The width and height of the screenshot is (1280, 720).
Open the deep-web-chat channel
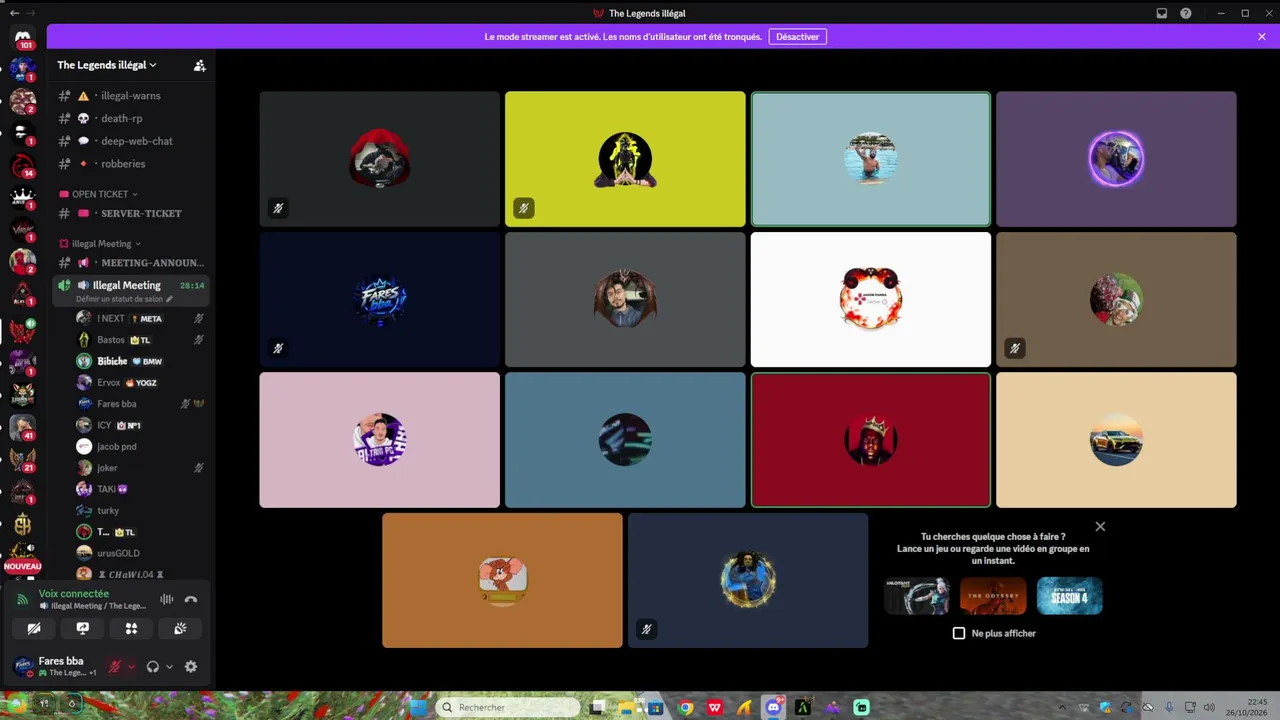click(x=131, y=141)
